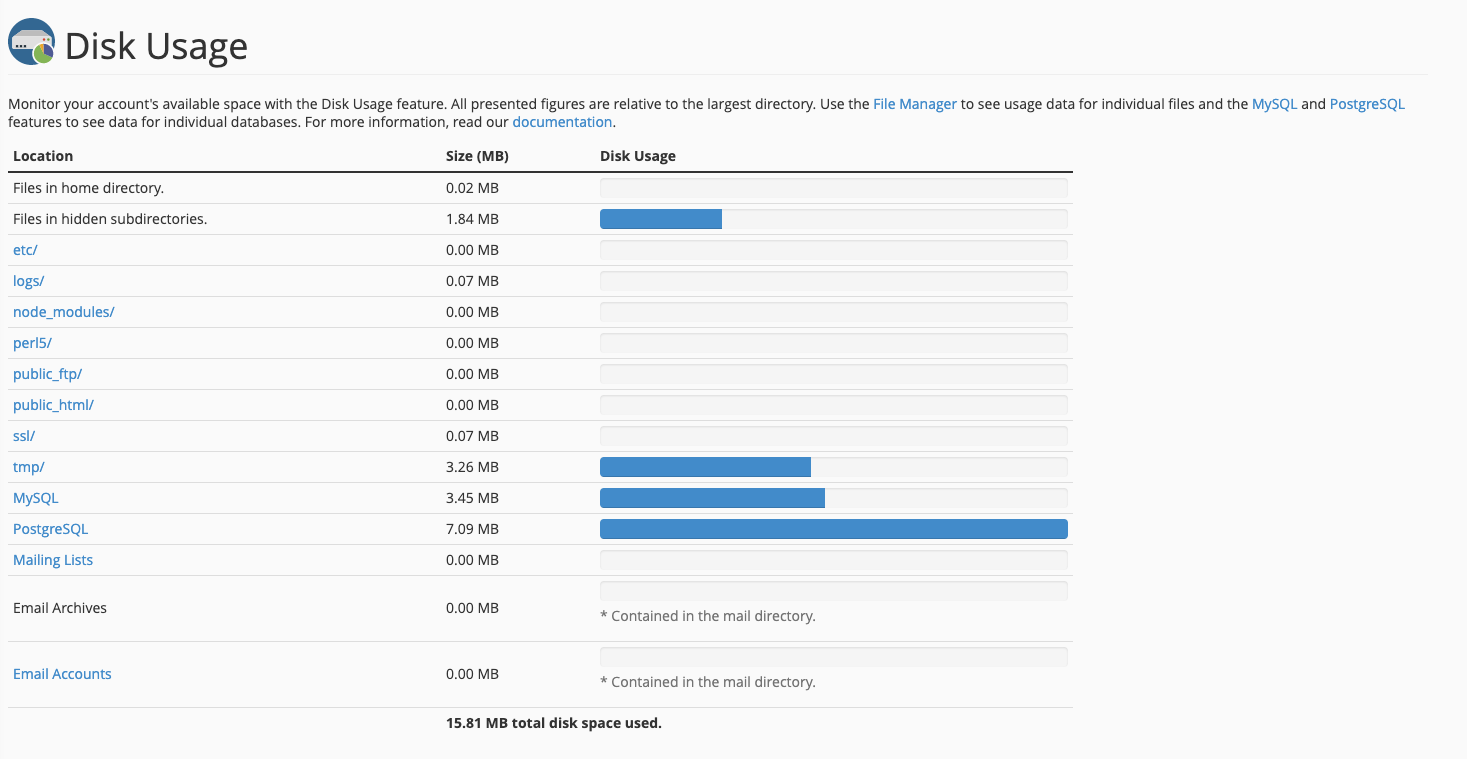
Task: Click the 3.26 MB size value
Action: pyautogui.click(x=472, y=467)
